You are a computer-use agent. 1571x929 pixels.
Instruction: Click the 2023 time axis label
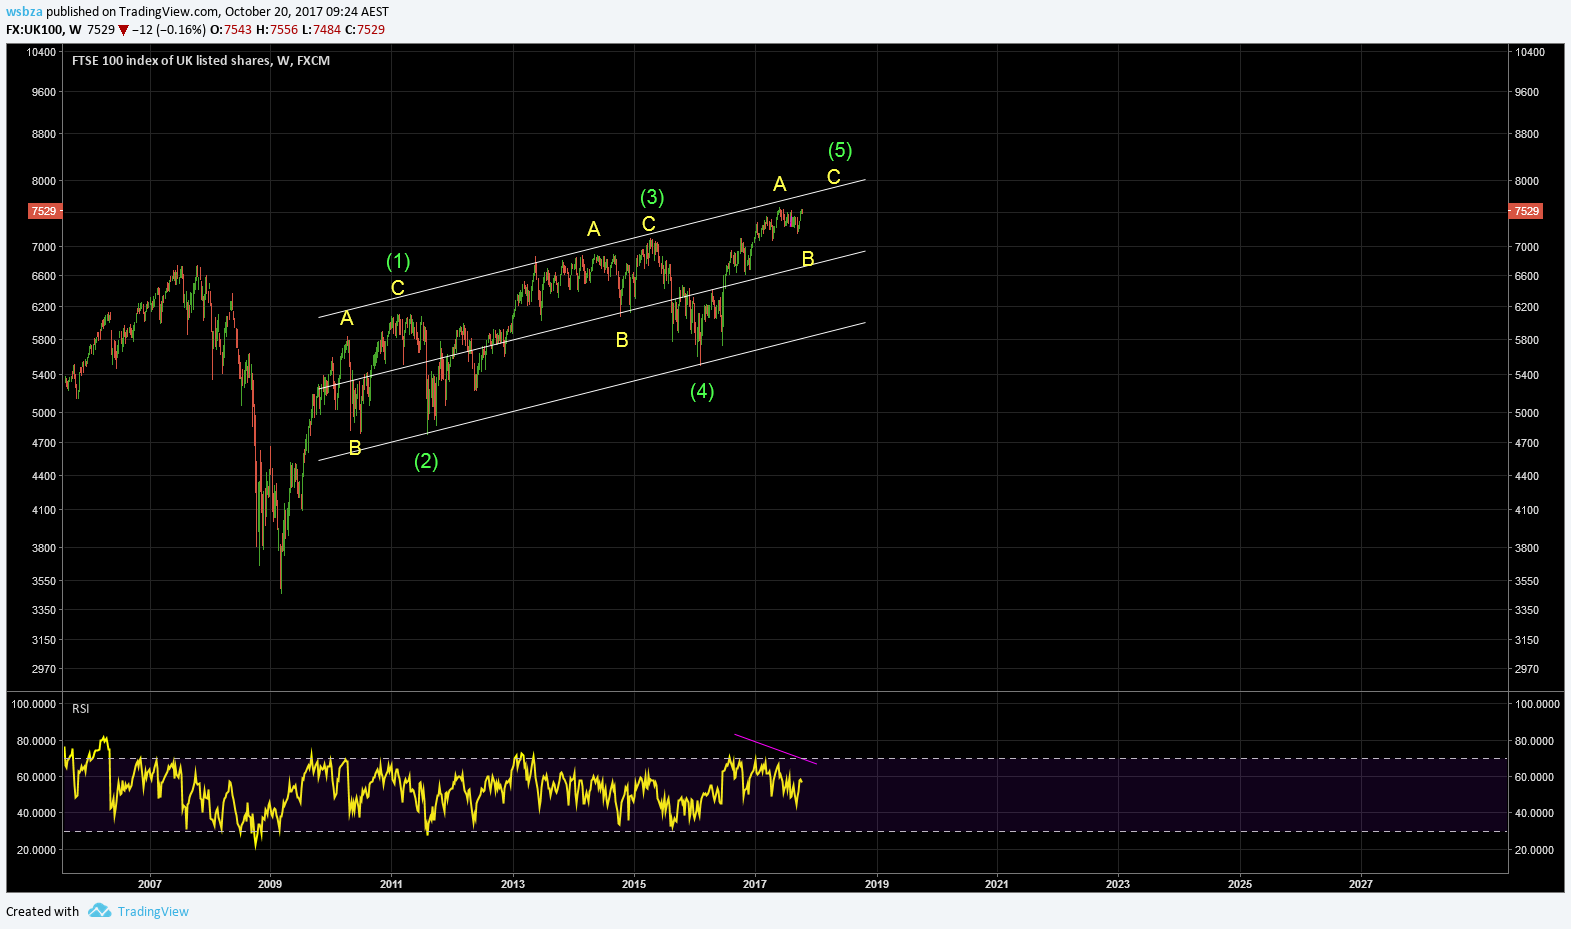pos(1118,884)
